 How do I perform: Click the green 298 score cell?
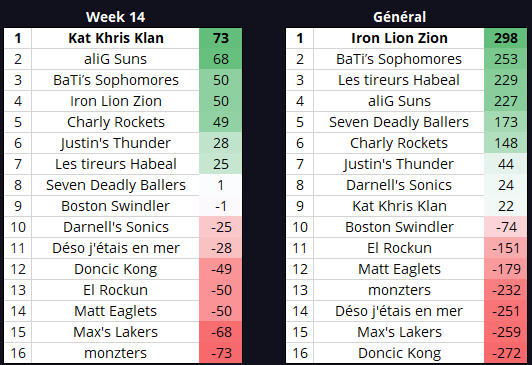(506, 38)
